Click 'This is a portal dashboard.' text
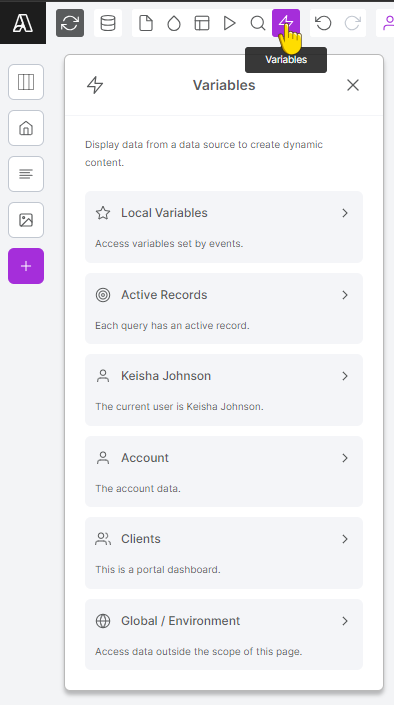 pos(157,570)
